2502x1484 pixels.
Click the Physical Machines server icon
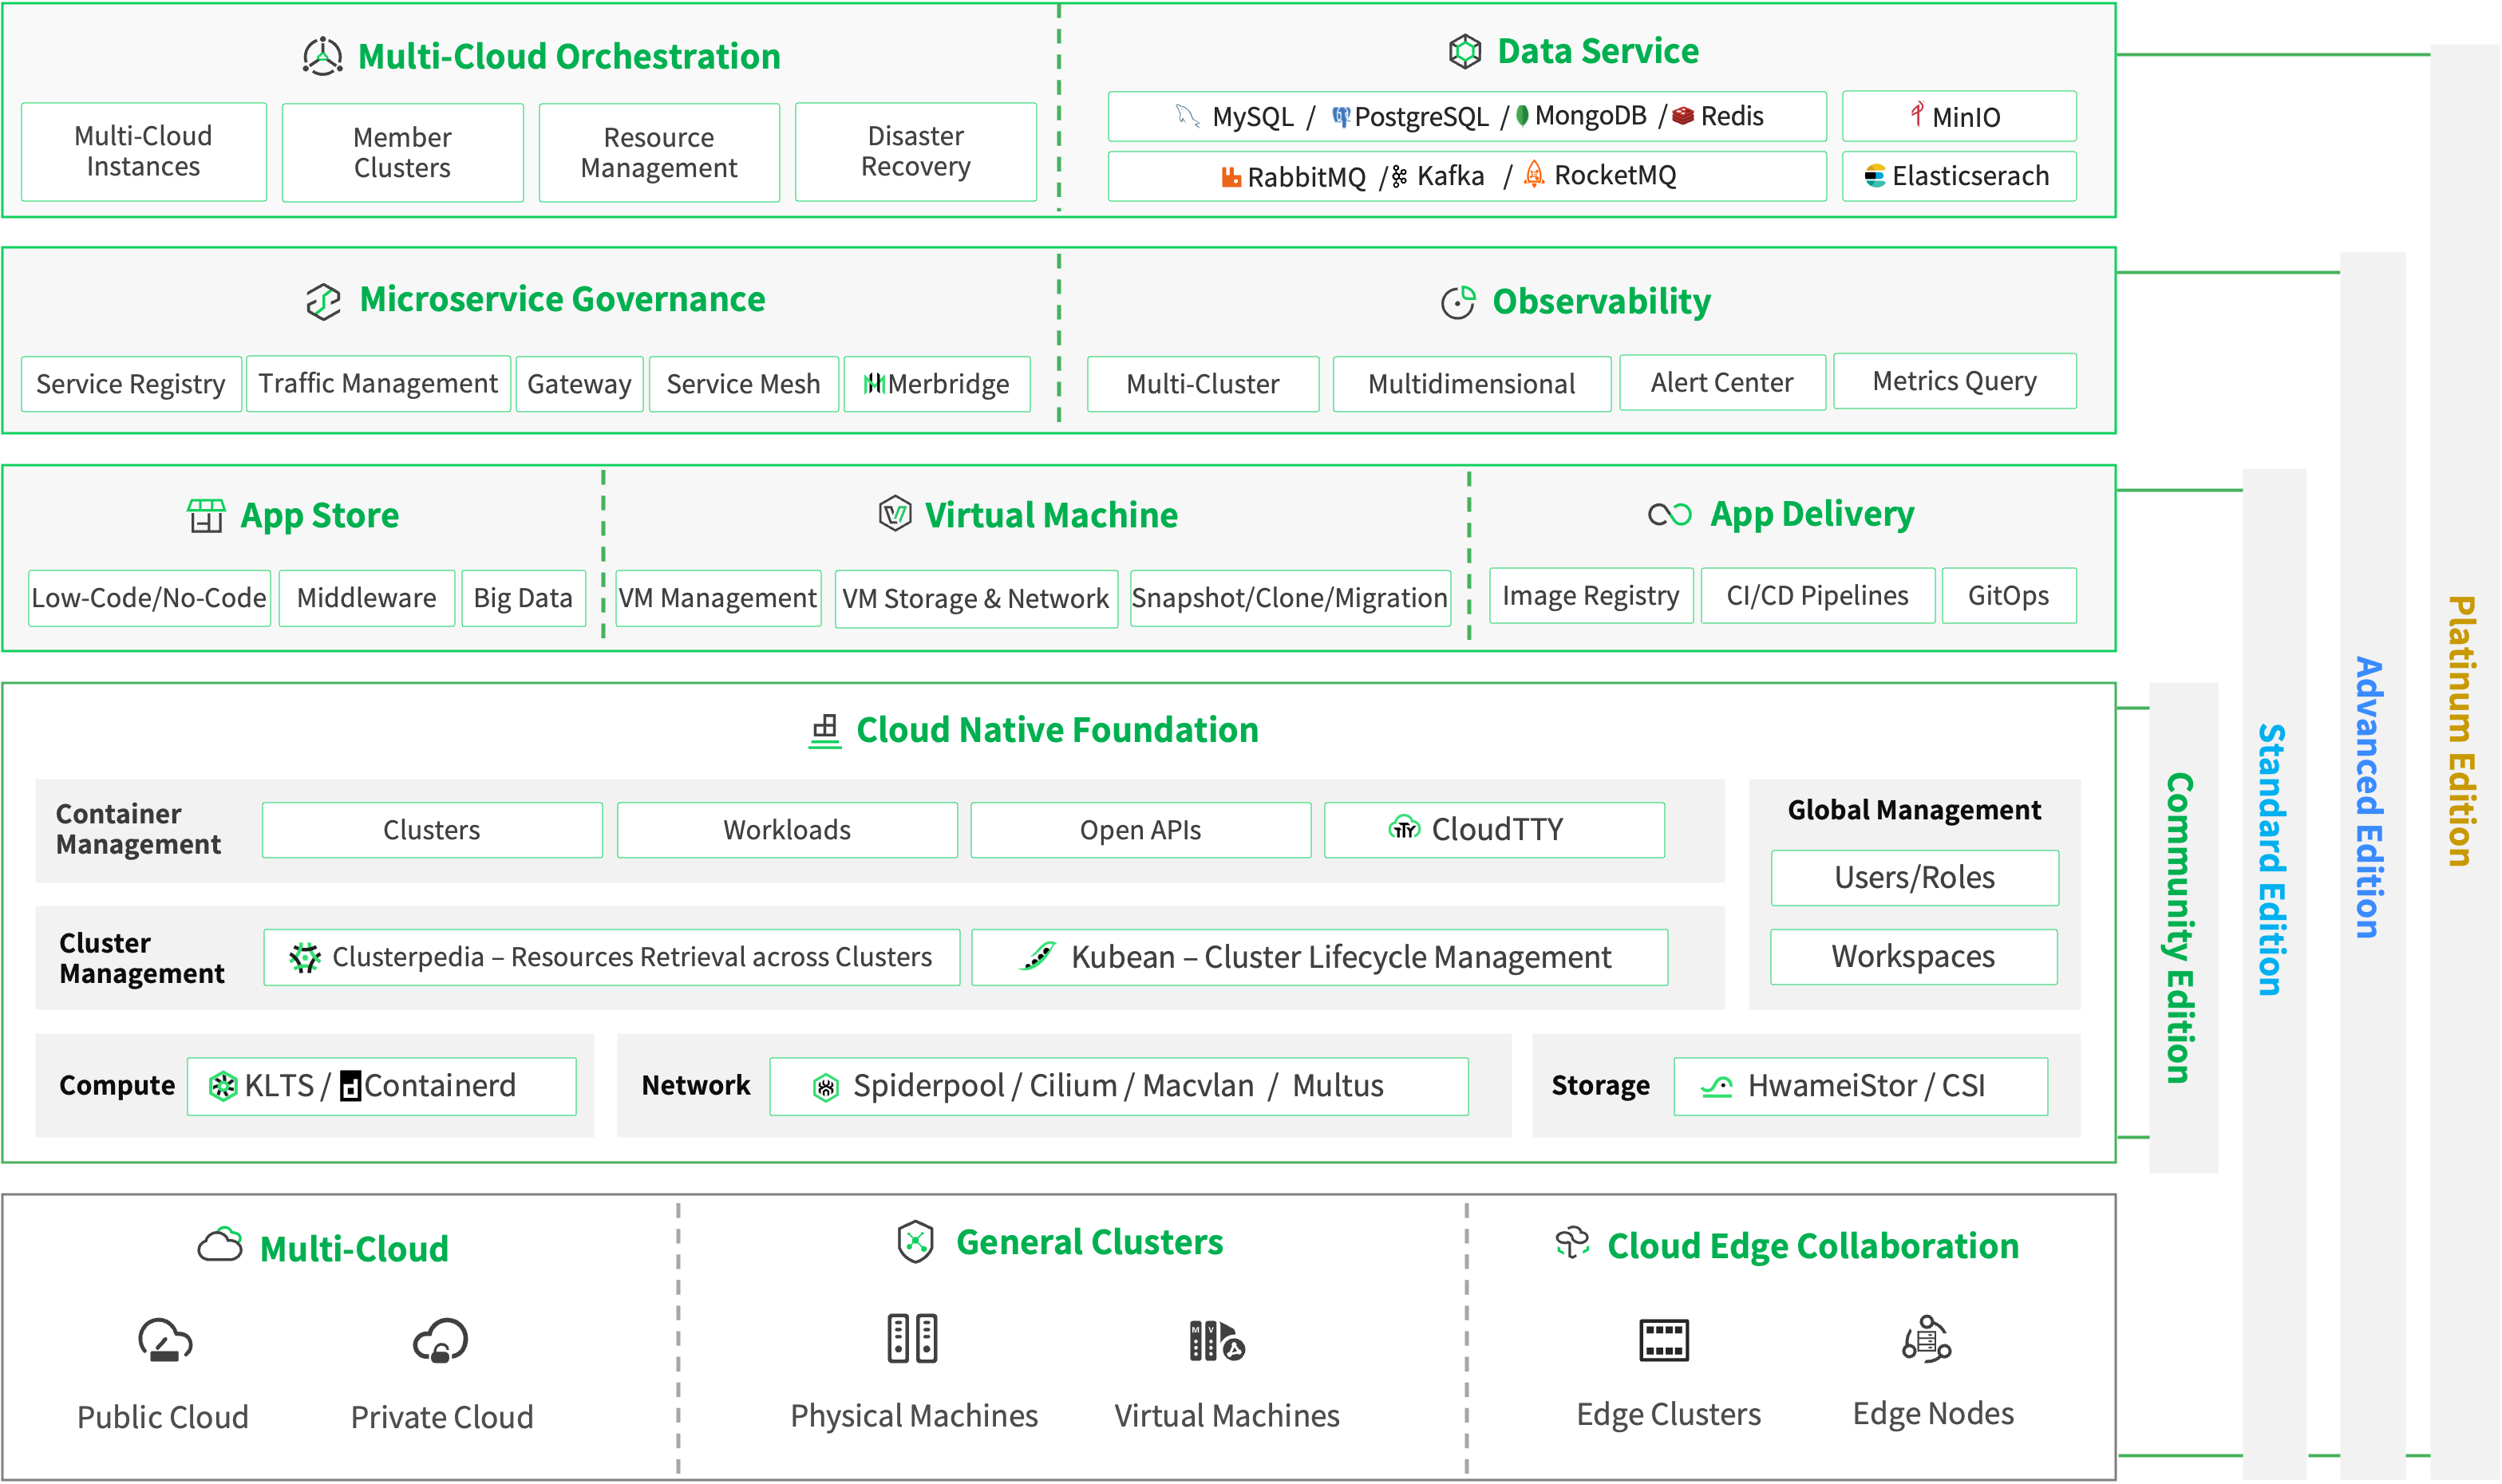point(912,1339)
